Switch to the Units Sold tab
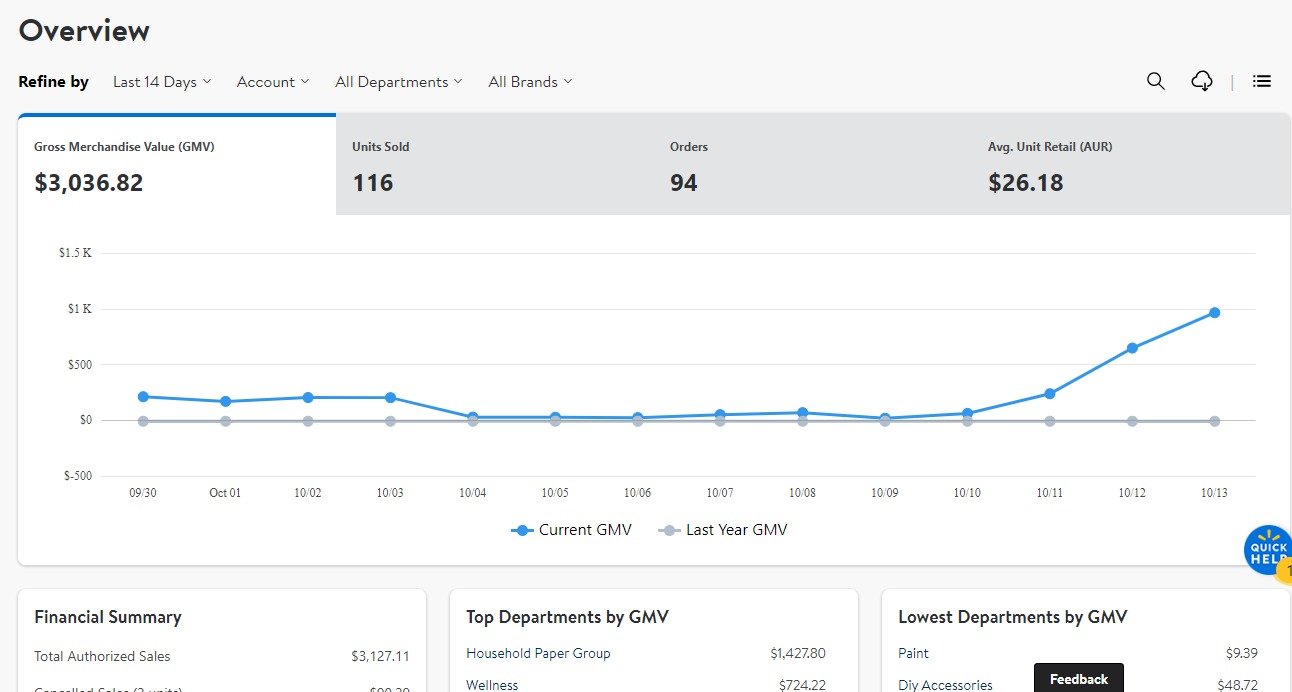The width and height of the screenshot is (1292, 692). (494, 165)
